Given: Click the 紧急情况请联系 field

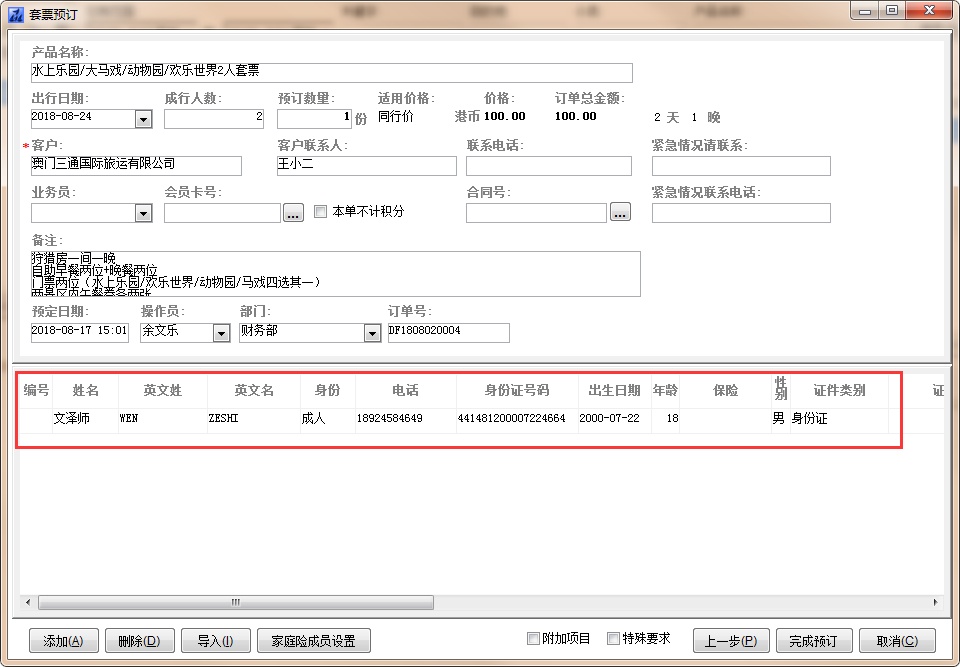Looking at the screenshot, I should (741, 166).
